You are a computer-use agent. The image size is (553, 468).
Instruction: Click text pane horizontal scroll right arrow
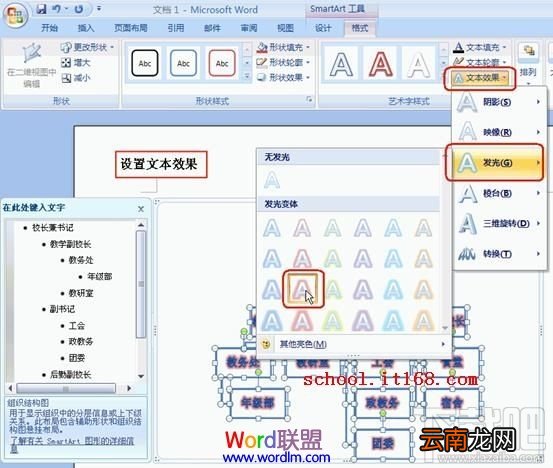point(129,388)
